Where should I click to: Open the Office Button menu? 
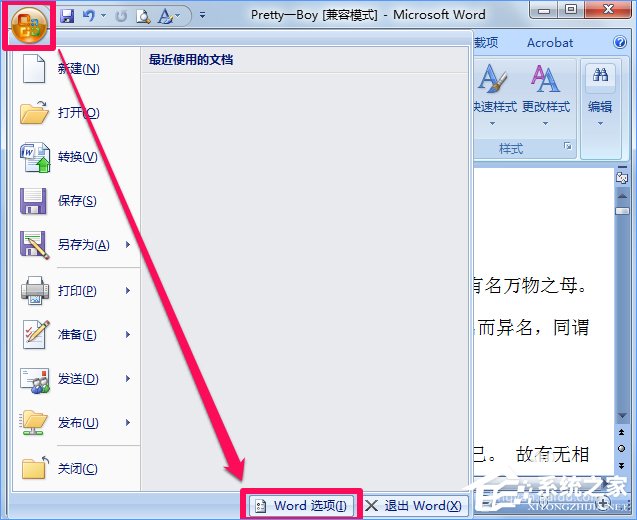pos(29,25)
